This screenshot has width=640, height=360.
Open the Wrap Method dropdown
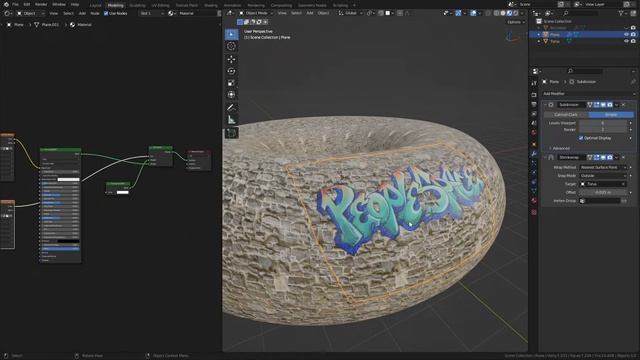603,167
